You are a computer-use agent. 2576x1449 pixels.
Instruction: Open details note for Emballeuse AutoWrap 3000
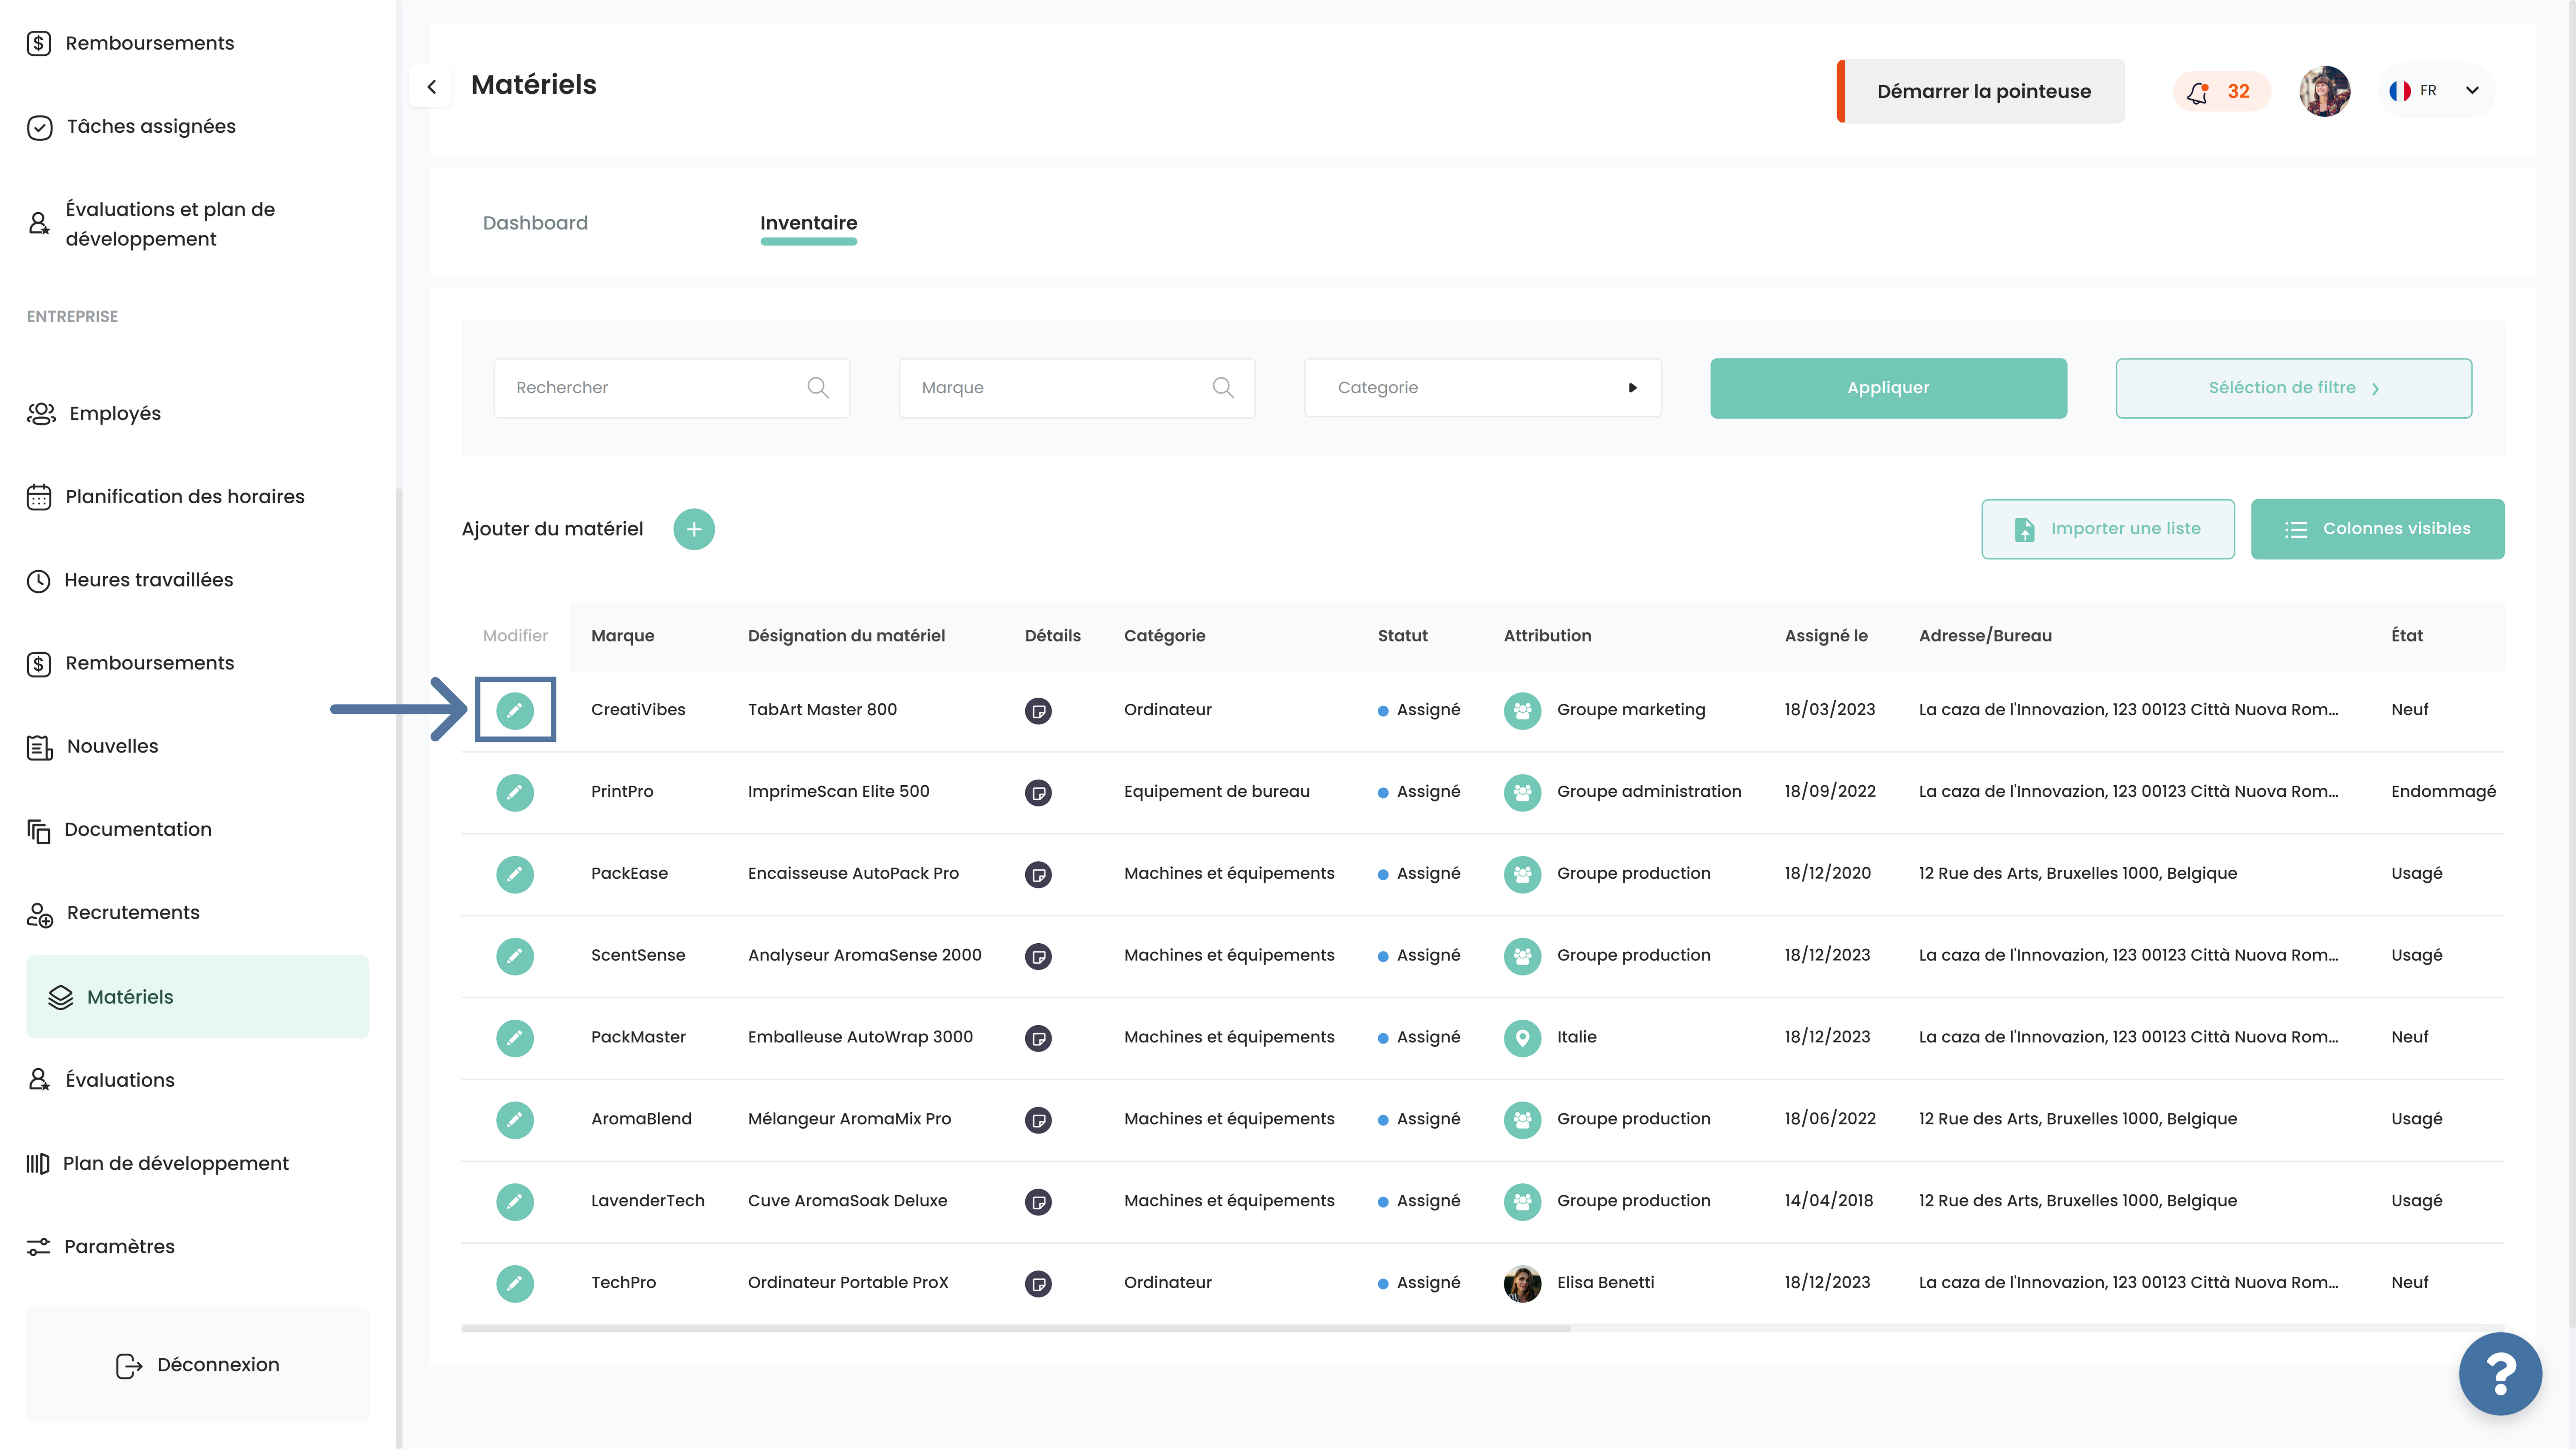tap(1038, 1039)
